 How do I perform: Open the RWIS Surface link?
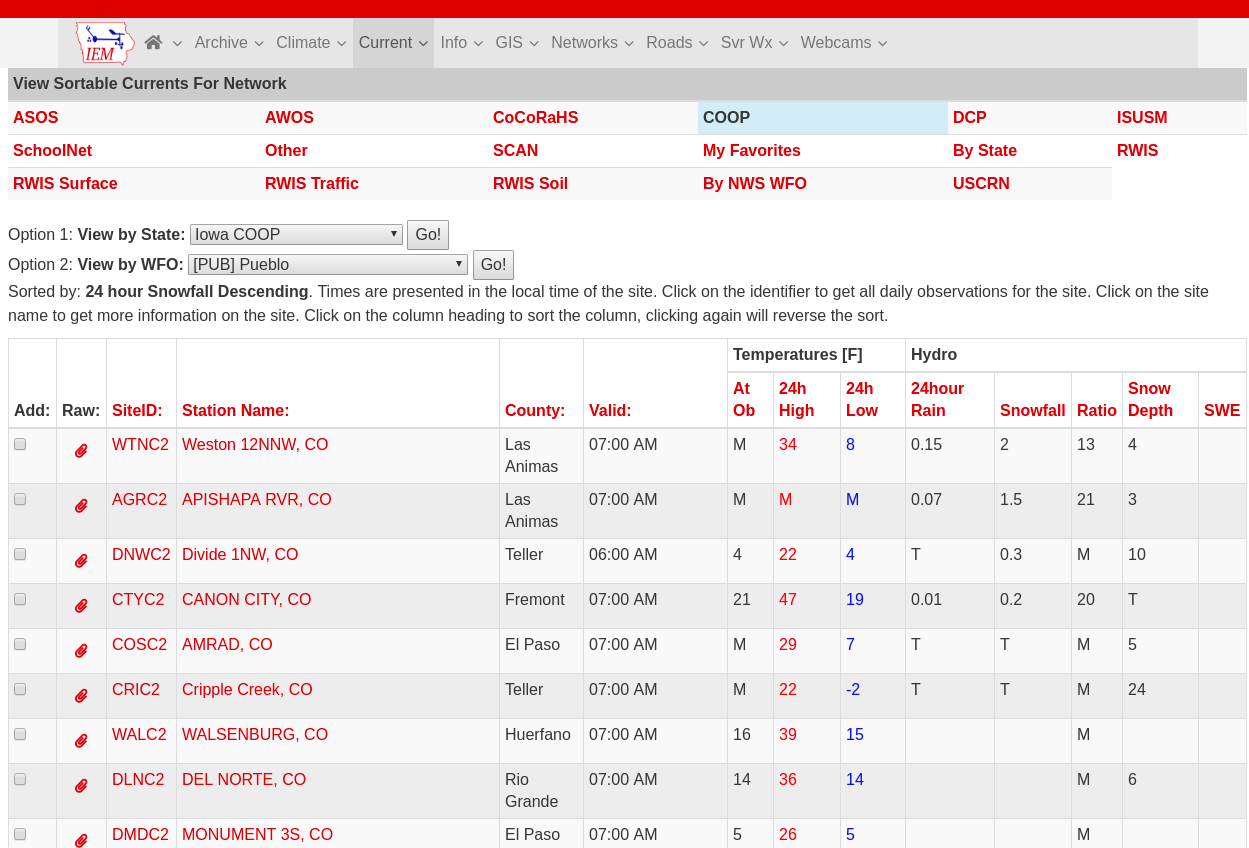point(65,184)
